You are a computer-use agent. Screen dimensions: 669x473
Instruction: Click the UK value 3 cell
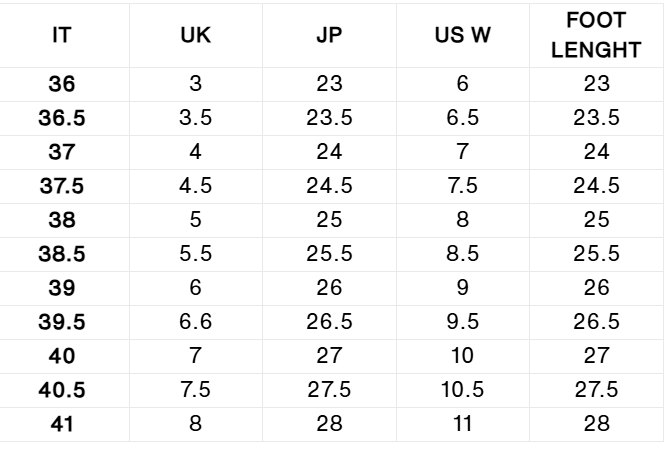(195, 84)
